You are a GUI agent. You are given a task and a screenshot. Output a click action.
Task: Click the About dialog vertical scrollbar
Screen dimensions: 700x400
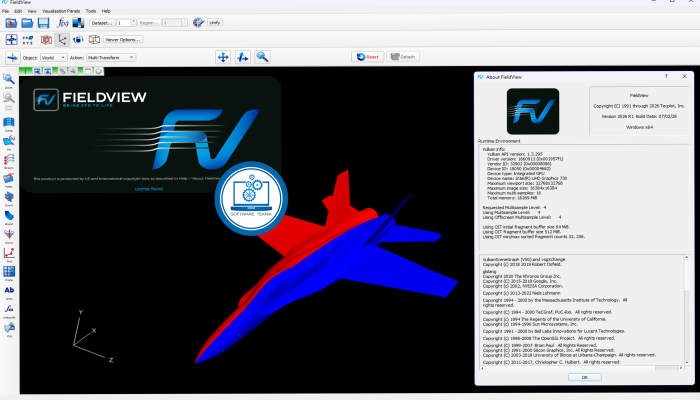click(687, 310)
